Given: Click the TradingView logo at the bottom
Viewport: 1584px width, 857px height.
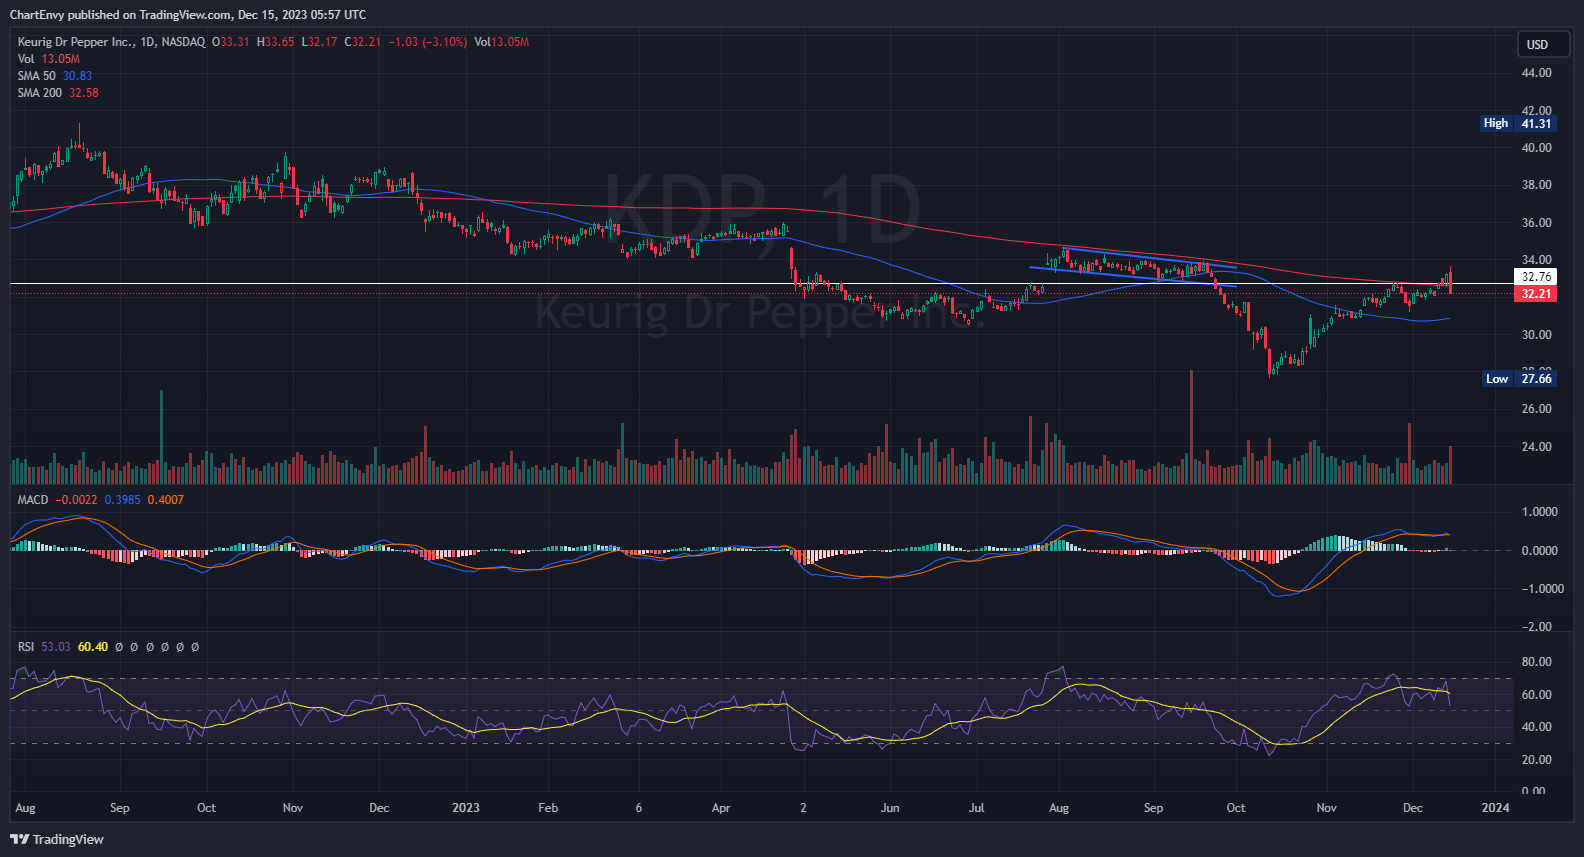Looking at the screenshot, I should pos(57,839).
